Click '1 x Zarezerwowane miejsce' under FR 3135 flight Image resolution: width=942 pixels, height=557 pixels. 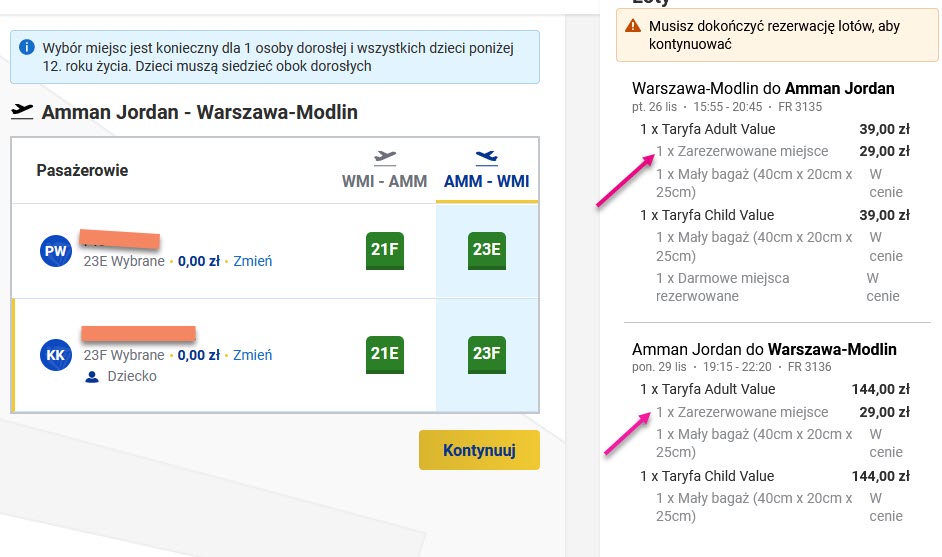(x=742, y=151)
